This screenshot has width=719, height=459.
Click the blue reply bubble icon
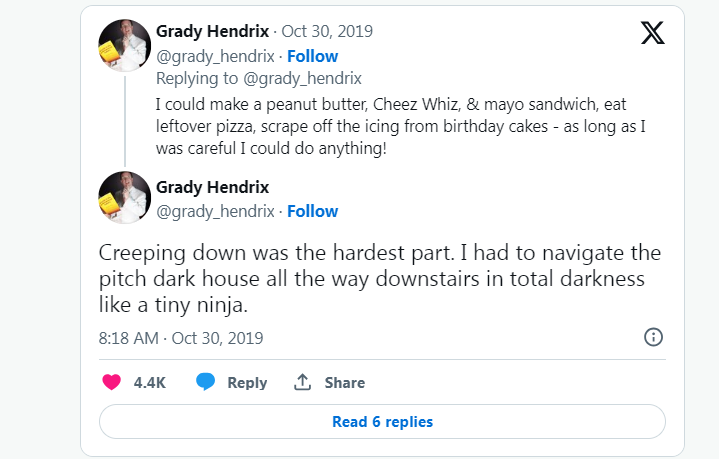(206, 382)
